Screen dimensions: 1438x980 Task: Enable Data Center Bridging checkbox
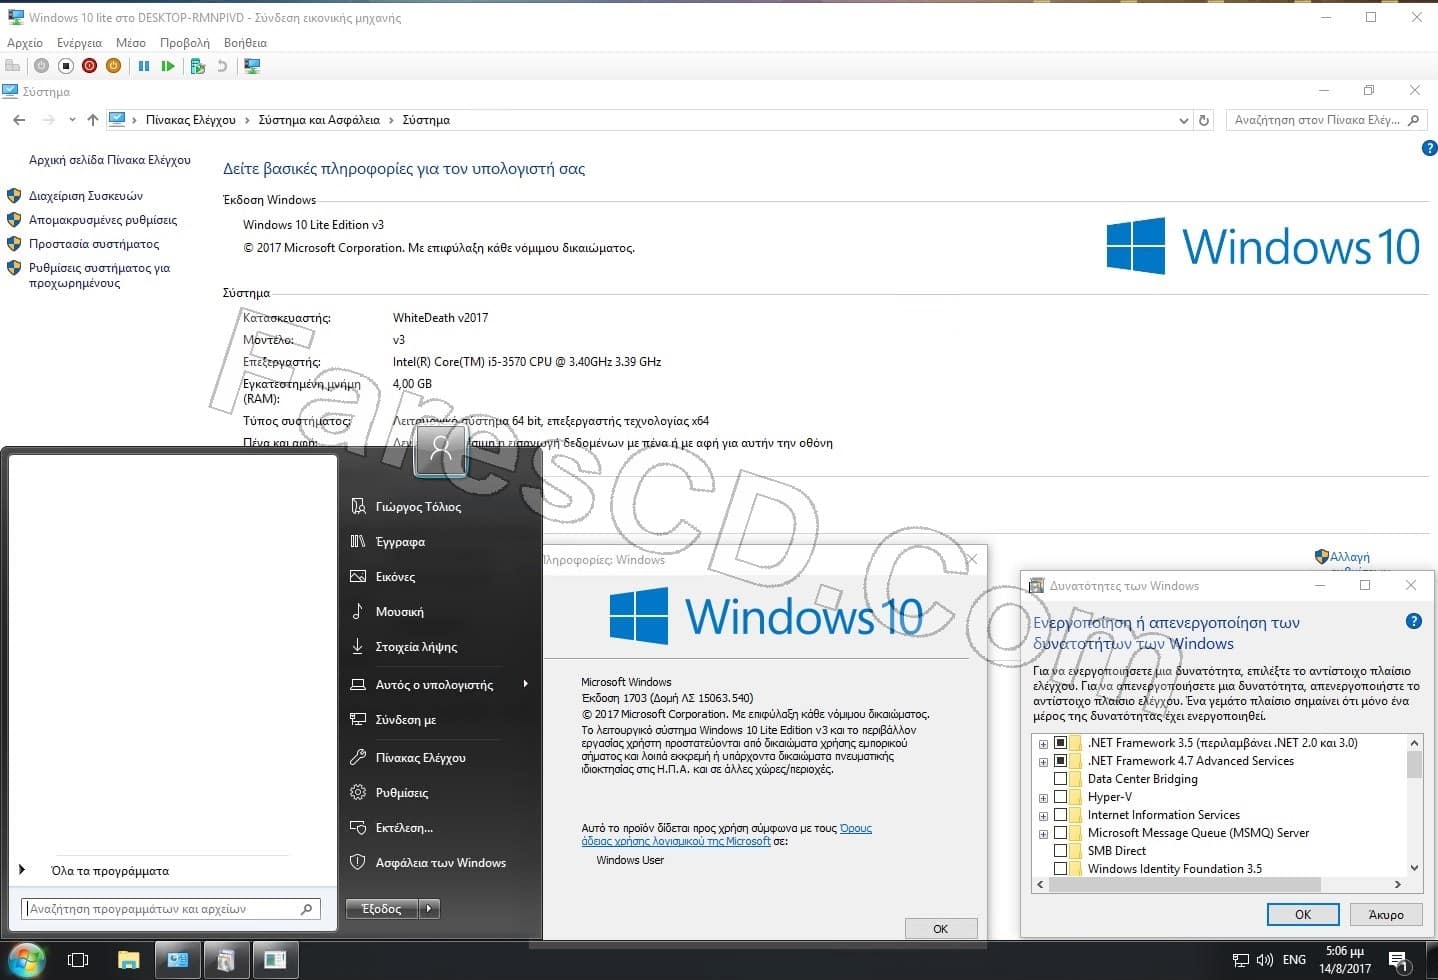[x=1060, y=779]
